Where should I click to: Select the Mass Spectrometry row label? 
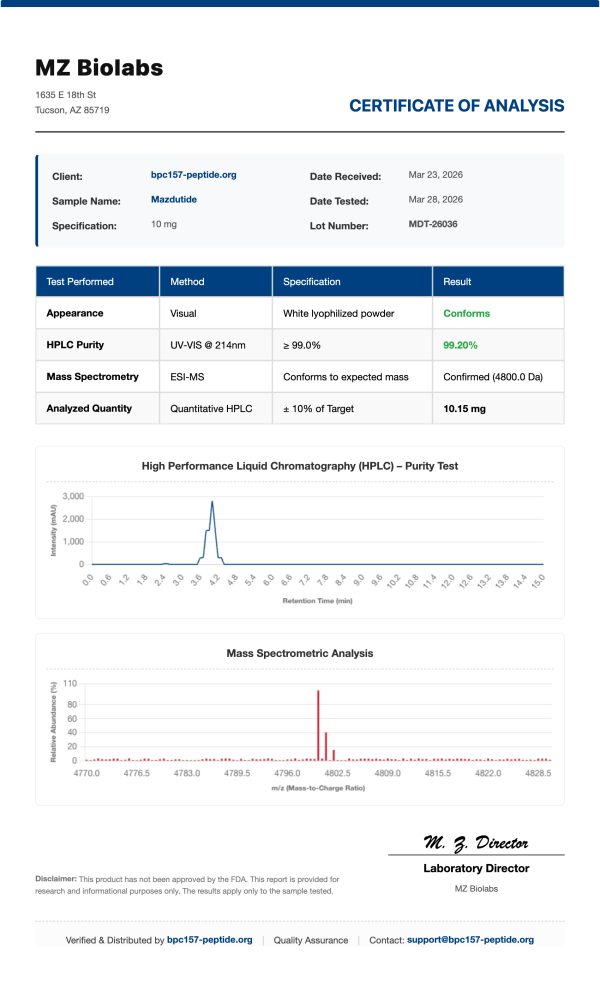coord(92,376)
